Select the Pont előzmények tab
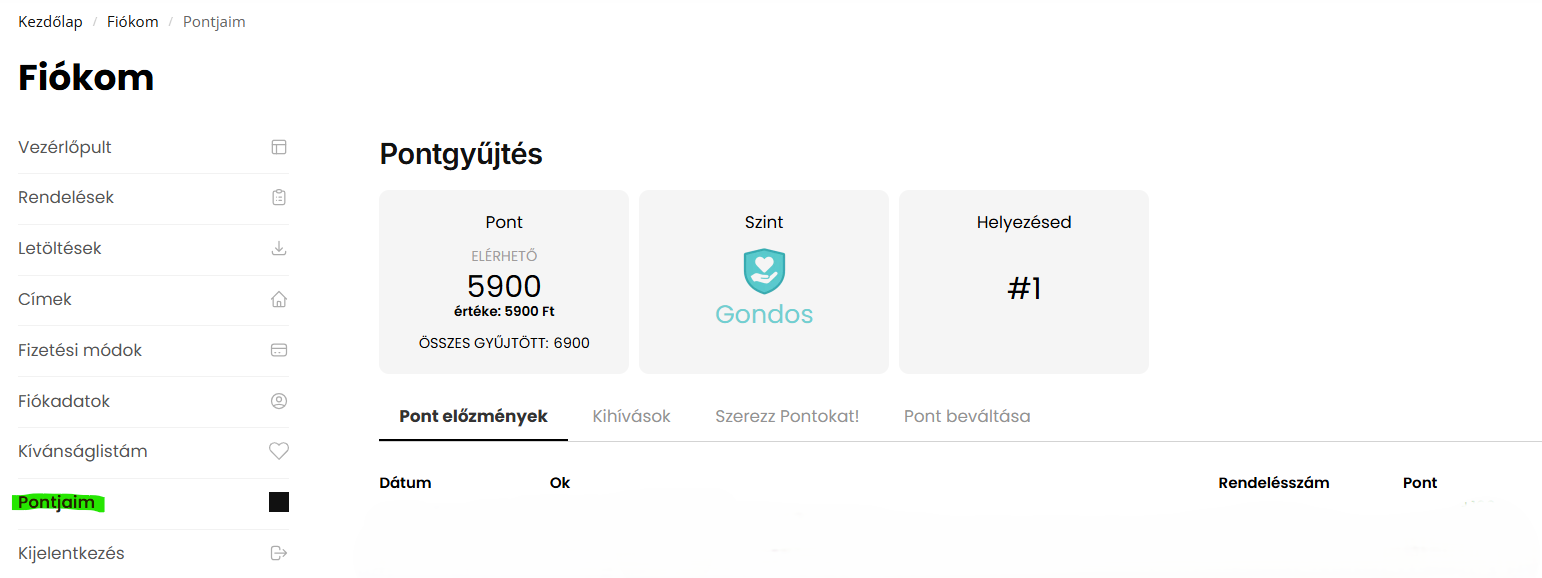Screen dimensions: 1542x578 (473, 416)
